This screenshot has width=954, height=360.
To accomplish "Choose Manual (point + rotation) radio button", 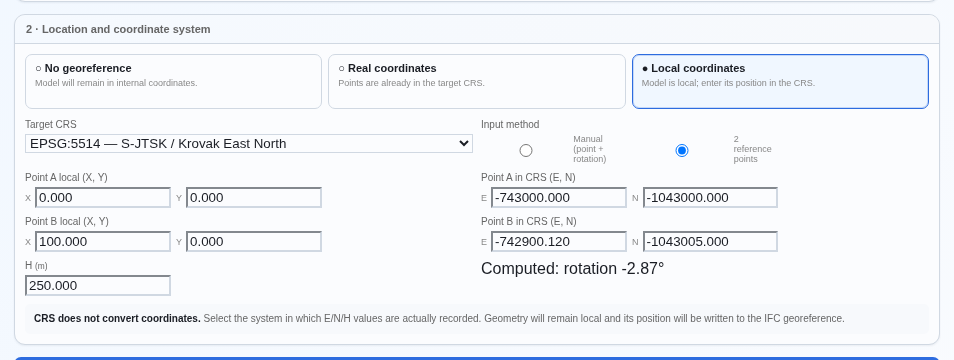I will 526,150.
